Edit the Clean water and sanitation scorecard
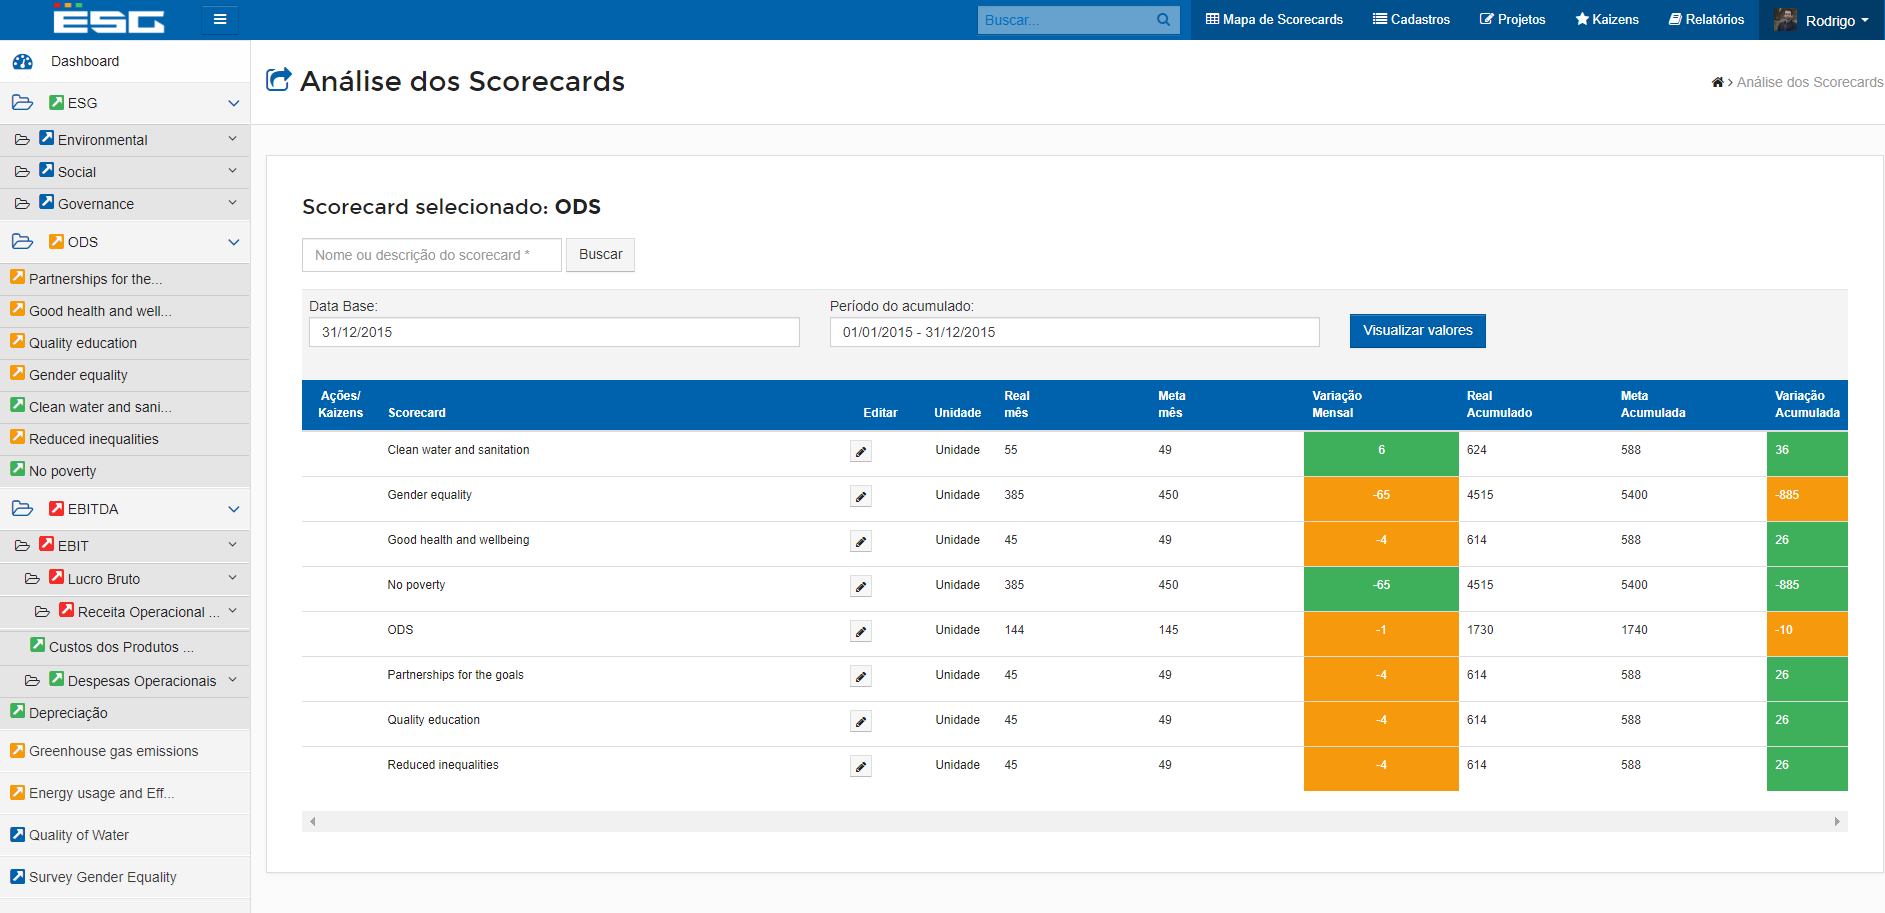The image size is (1885, 913). pyautogui.click(x=861, y=451)
